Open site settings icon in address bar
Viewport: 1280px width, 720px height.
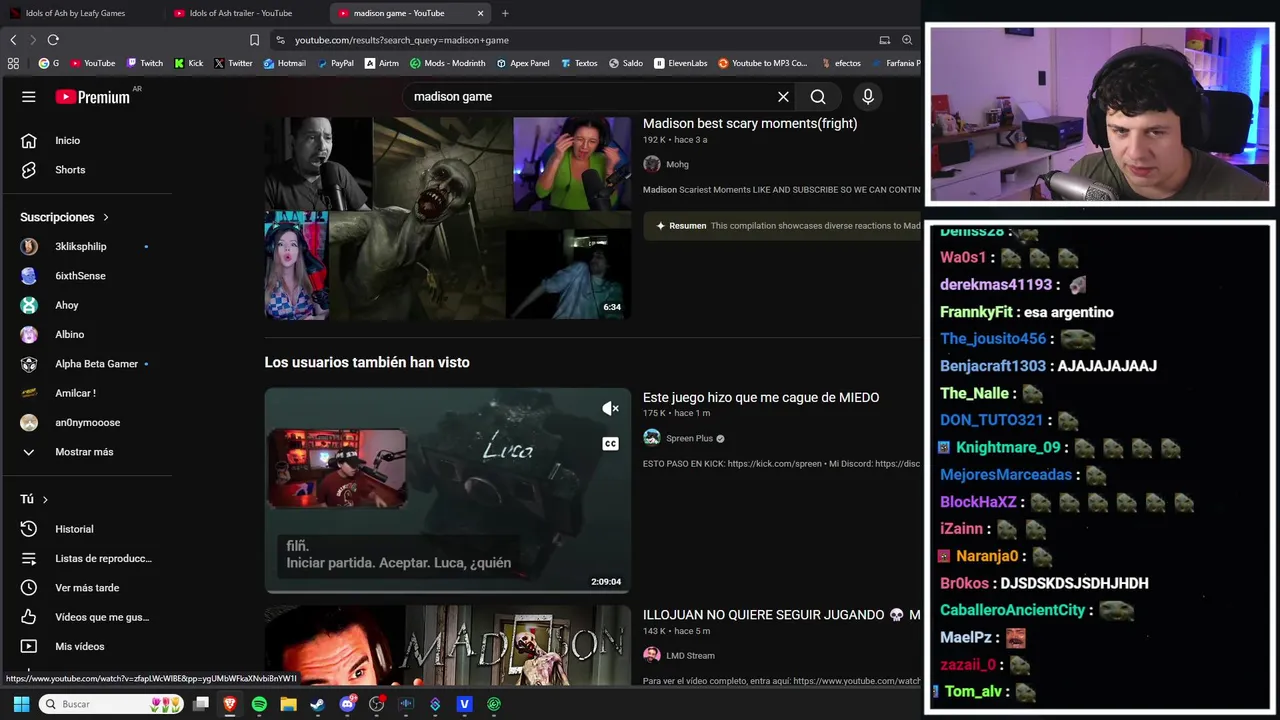[280, 40]
